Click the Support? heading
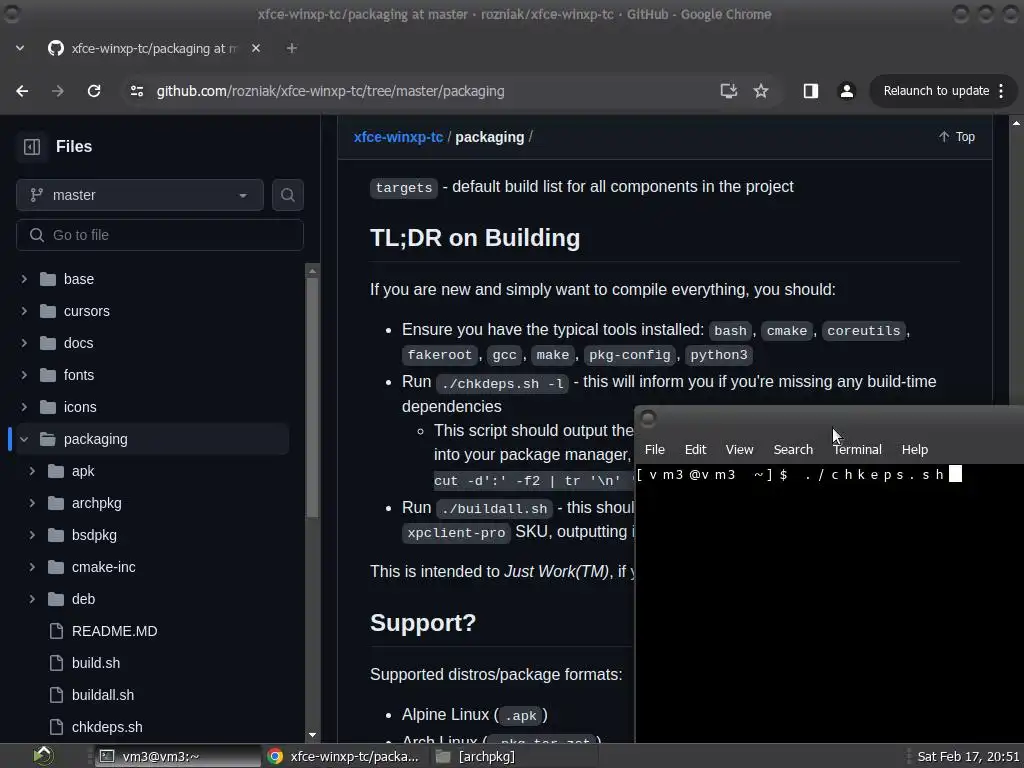Image resolution: width=1024 pixels, height=768 pixels. pos(423,623)
